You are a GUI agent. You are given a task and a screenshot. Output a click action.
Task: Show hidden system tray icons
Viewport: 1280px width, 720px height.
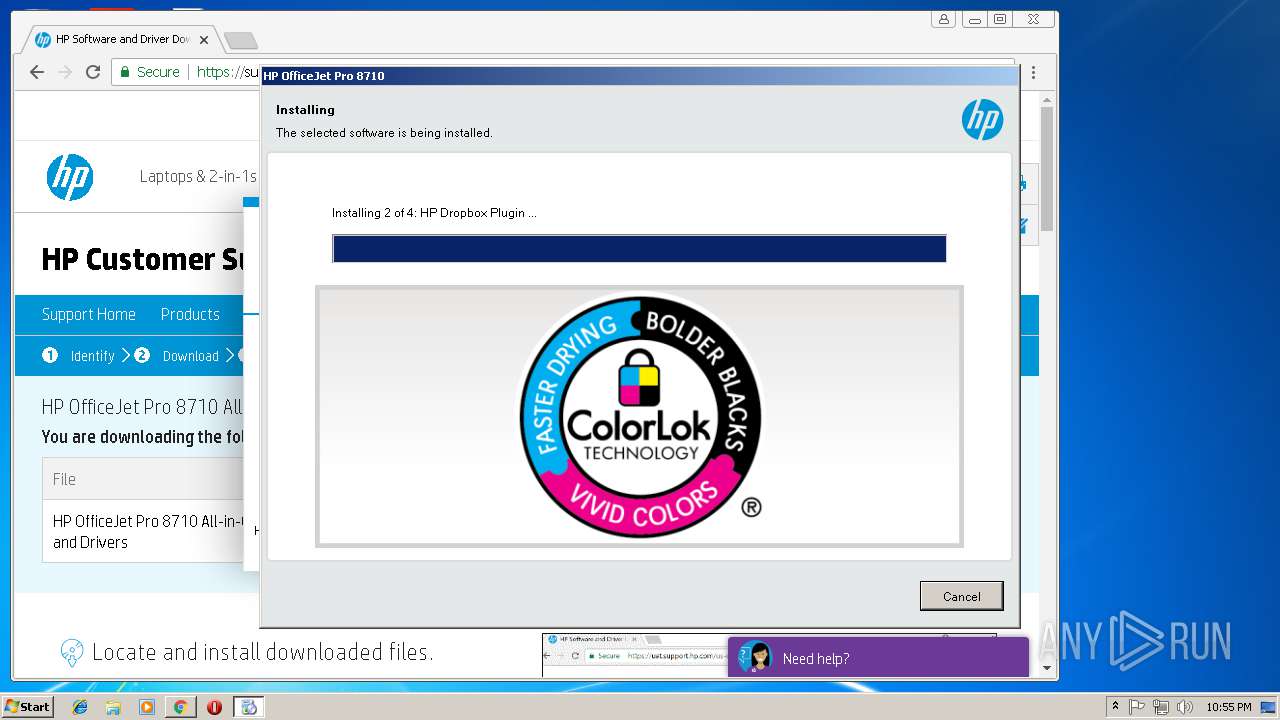[x=1115, y=707]
